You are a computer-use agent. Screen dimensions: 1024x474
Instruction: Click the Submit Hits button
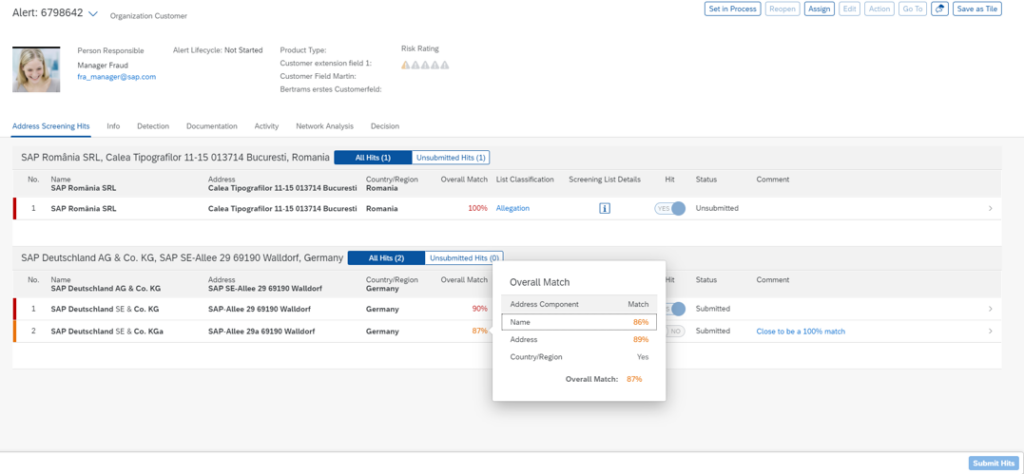[x=993, y=463]
